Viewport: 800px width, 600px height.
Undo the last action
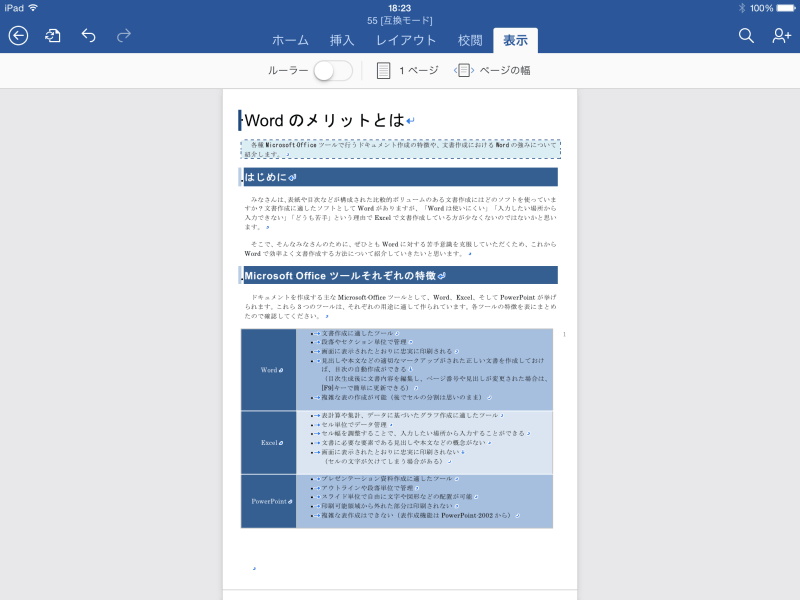(88, 36)
